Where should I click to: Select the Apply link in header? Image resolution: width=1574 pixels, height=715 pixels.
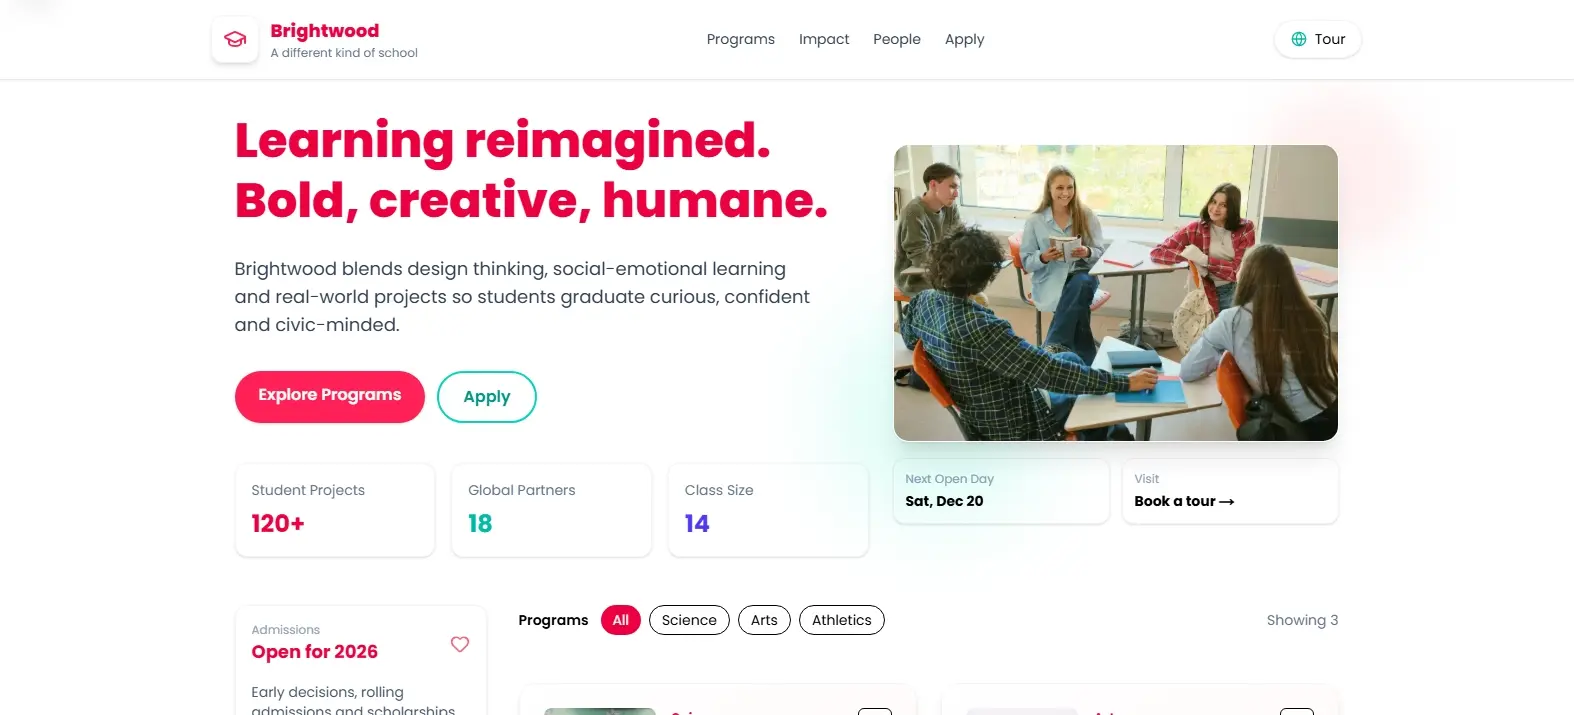[965, 39]
